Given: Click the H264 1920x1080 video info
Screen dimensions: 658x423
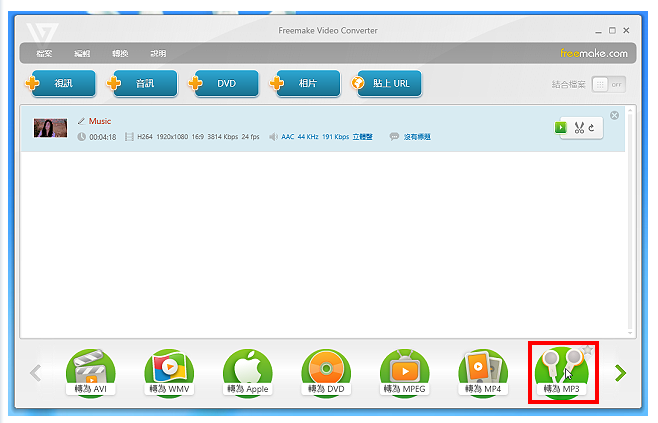Looking at the screenshot, I should click(x=198, y=137).
